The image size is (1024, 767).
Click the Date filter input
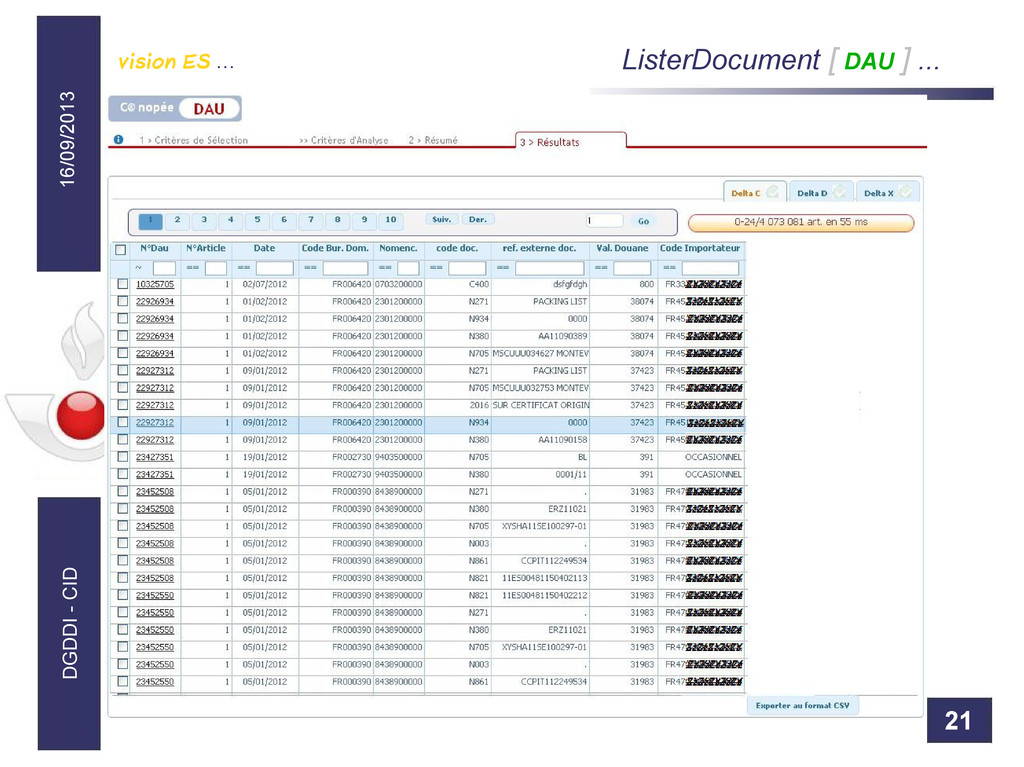click(274, 269)
